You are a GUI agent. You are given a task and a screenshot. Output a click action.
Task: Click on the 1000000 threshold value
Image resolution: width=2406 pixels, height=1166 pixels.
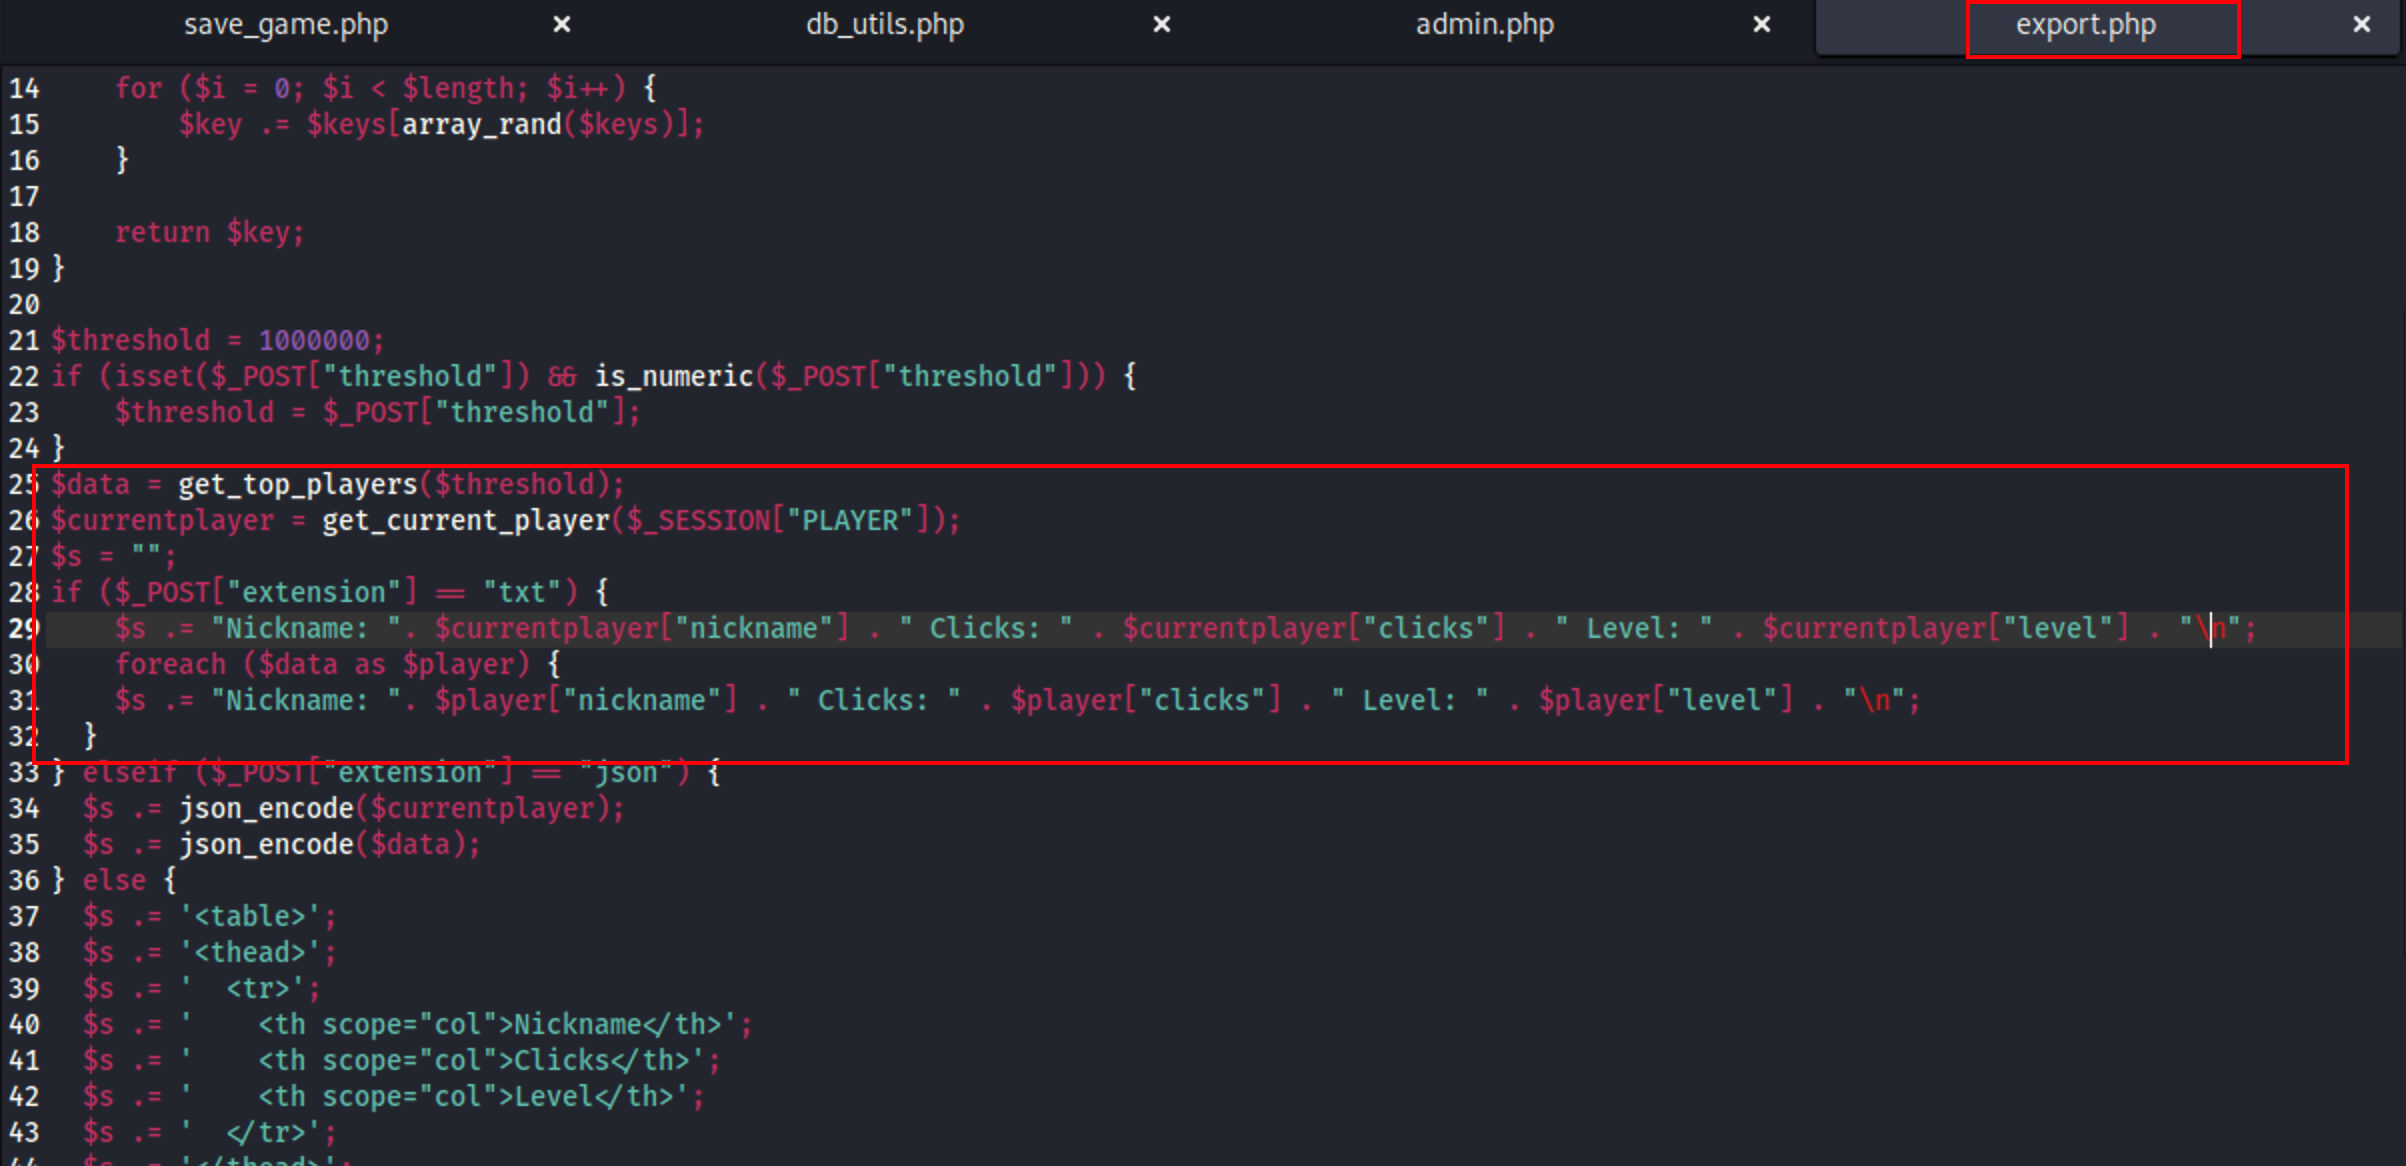point(314,341)
